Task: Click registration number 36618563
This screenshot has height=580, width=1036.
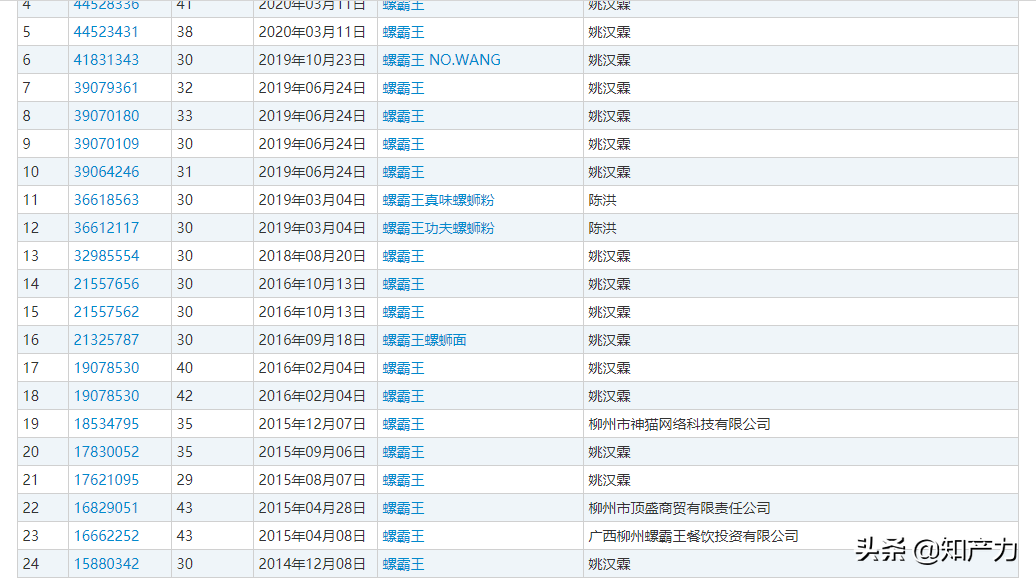Action: [x=106, y=199]
